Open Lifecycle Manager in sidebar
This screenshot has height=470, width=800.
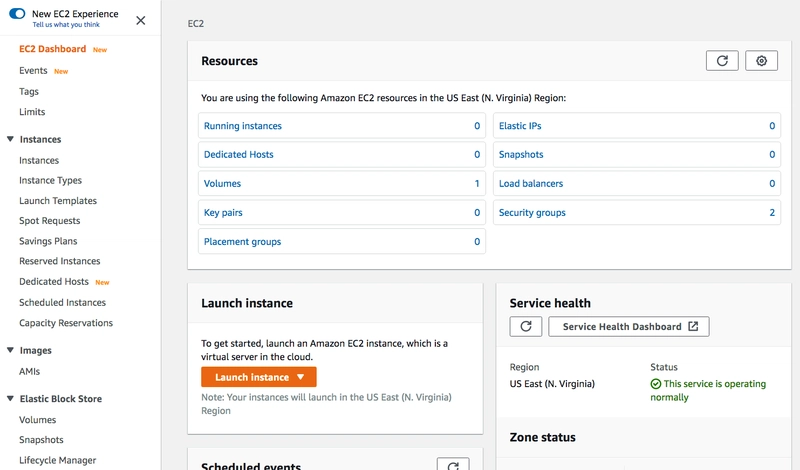58,460
